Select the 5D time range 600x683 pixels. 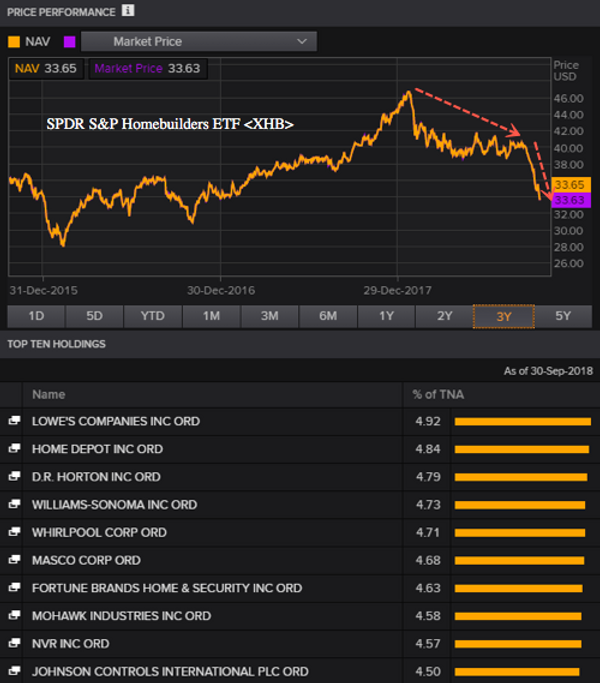95,316
